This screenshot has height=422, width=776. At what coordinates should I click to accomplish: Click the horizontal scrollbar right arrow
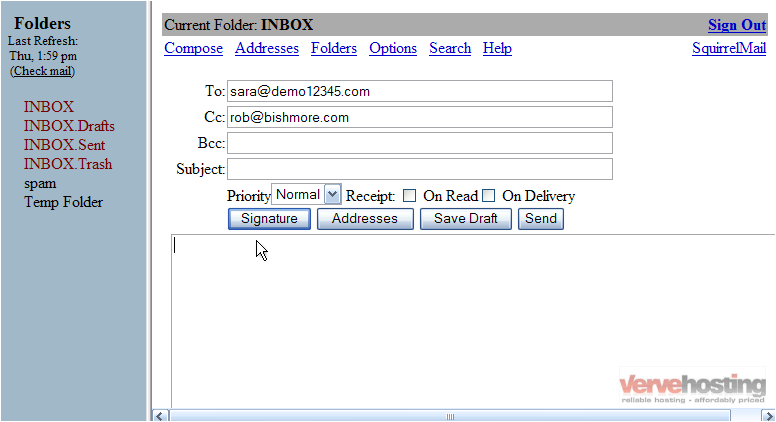[x=769, y=416]
